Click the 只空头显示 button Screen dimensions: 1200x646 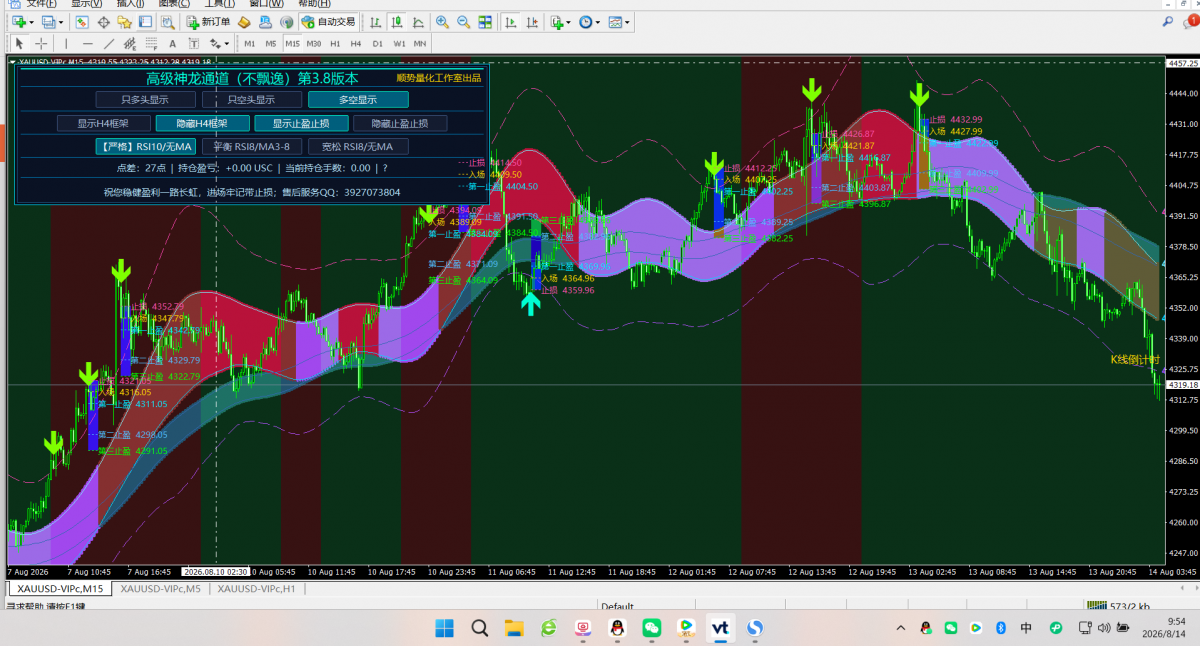click(x=251, y=99)
